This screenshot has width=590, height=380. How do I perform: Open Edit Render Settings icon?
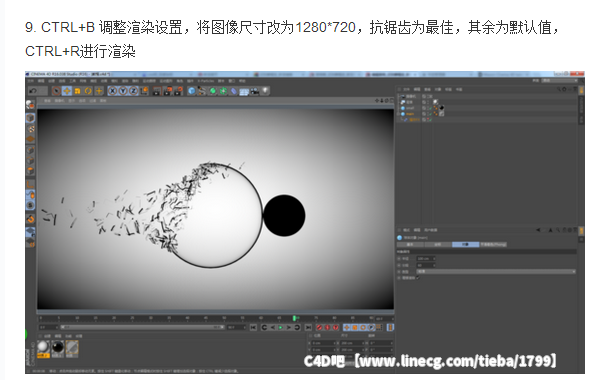(x=178, y=91)
